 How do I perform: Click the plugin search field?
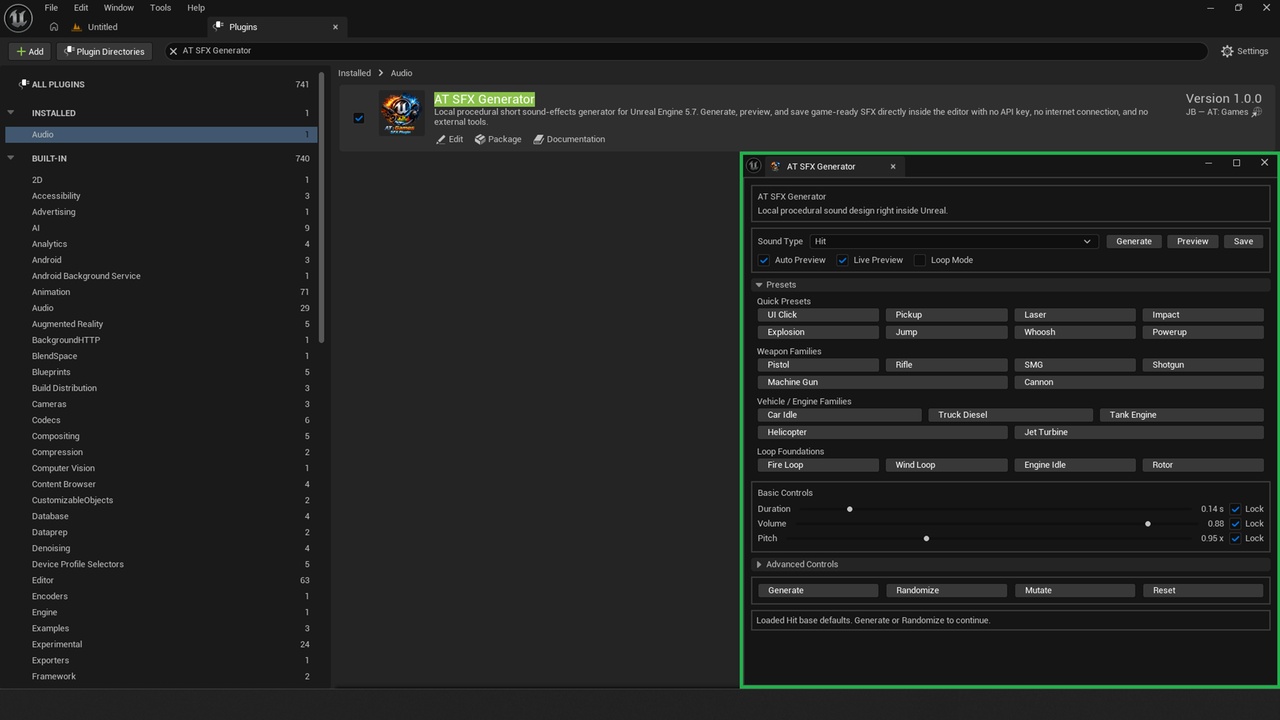pyautogui.click(x=685, y=51)
